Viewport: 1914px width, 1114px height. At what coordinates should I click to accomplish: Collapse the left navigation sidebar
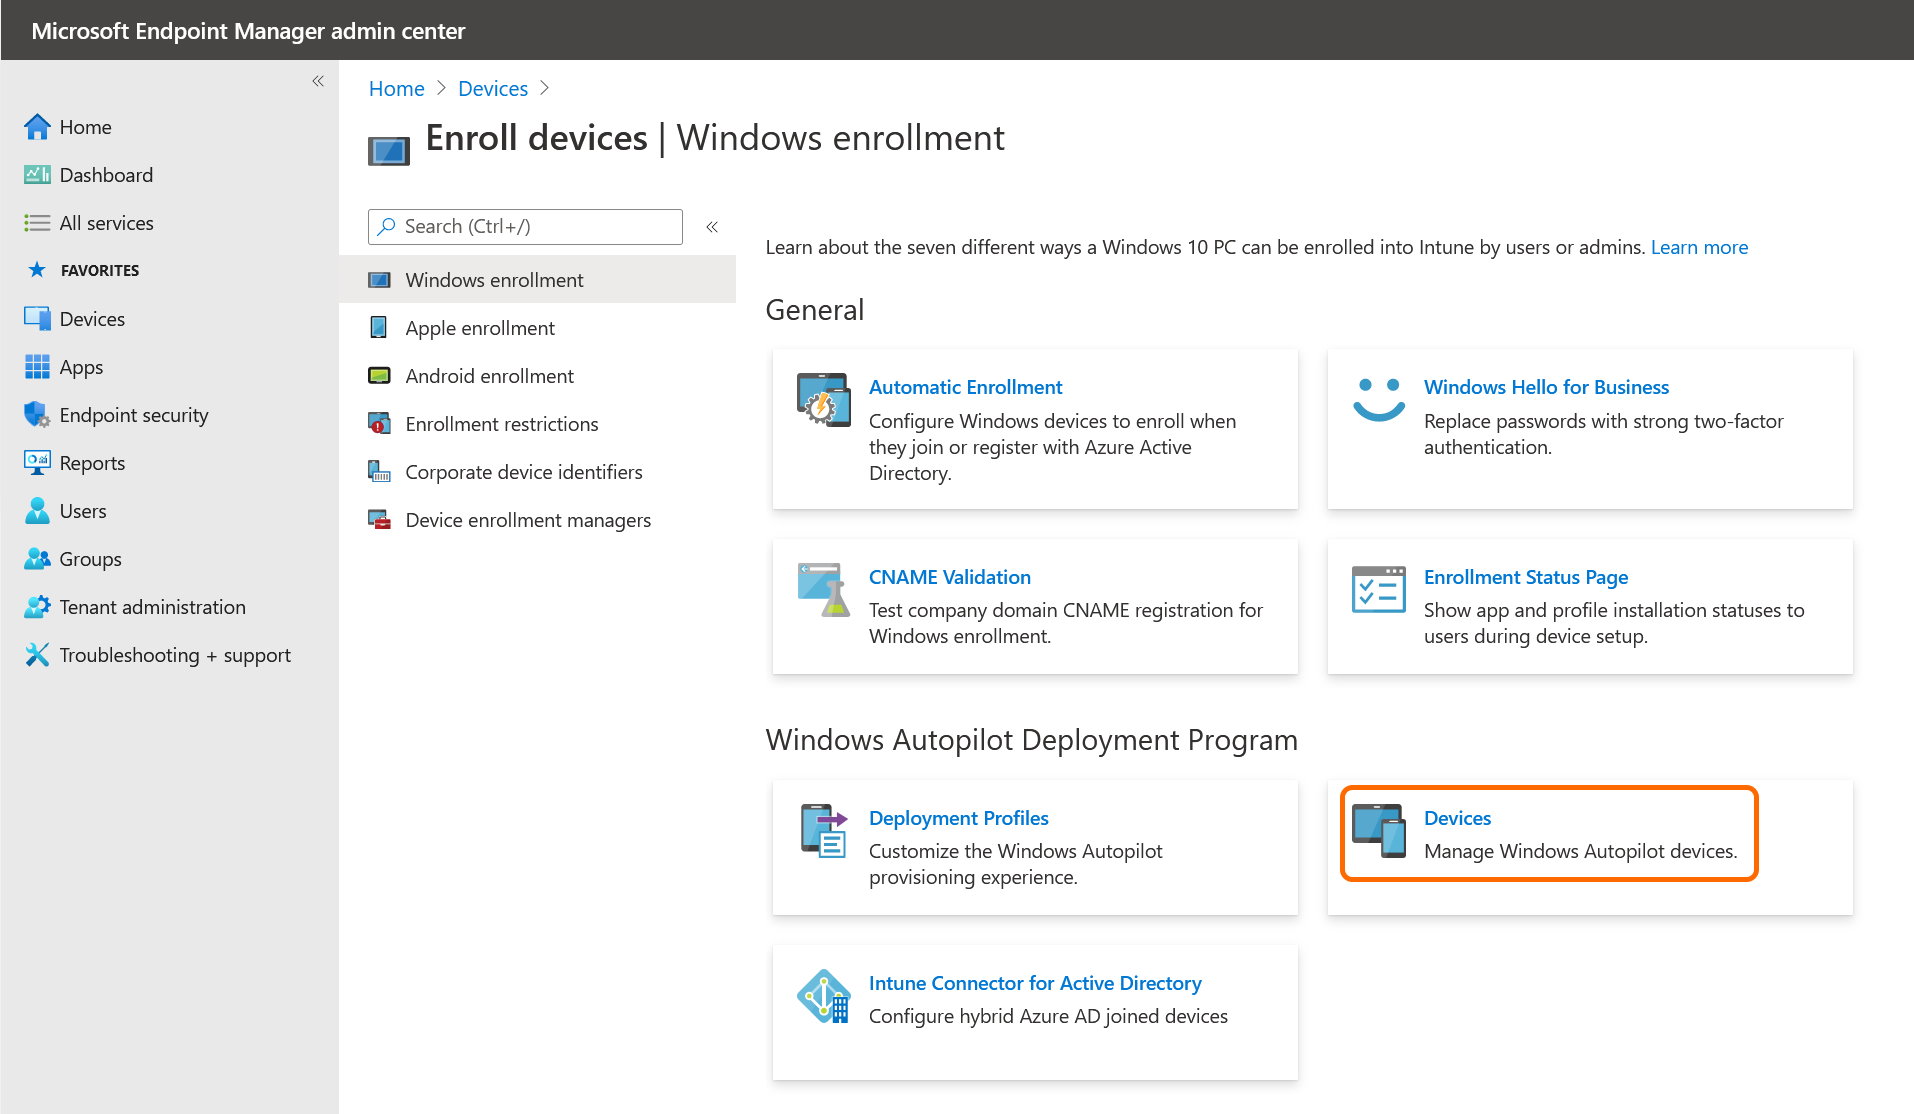[x=318, y=81]
